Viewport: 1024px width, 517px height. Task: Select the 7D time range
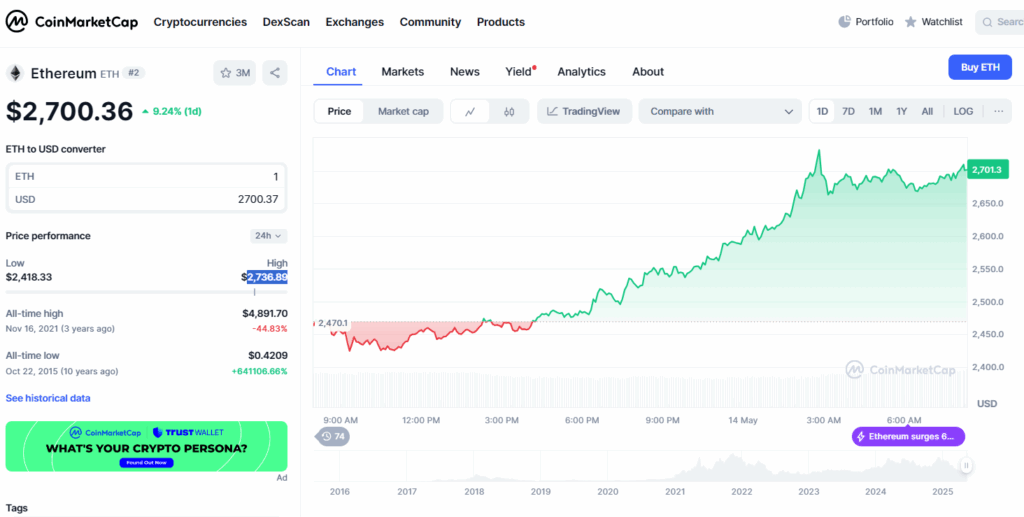coord(848,111)
